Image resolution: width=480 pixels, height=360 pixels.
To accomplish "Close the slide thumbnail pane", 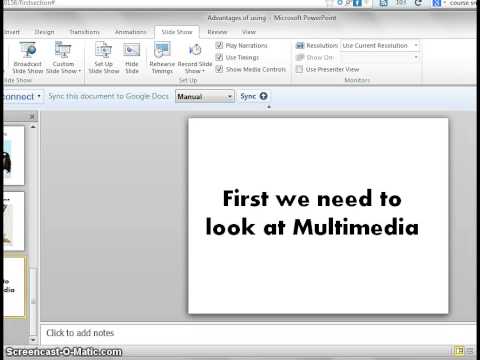I will [x=32, y=117].
